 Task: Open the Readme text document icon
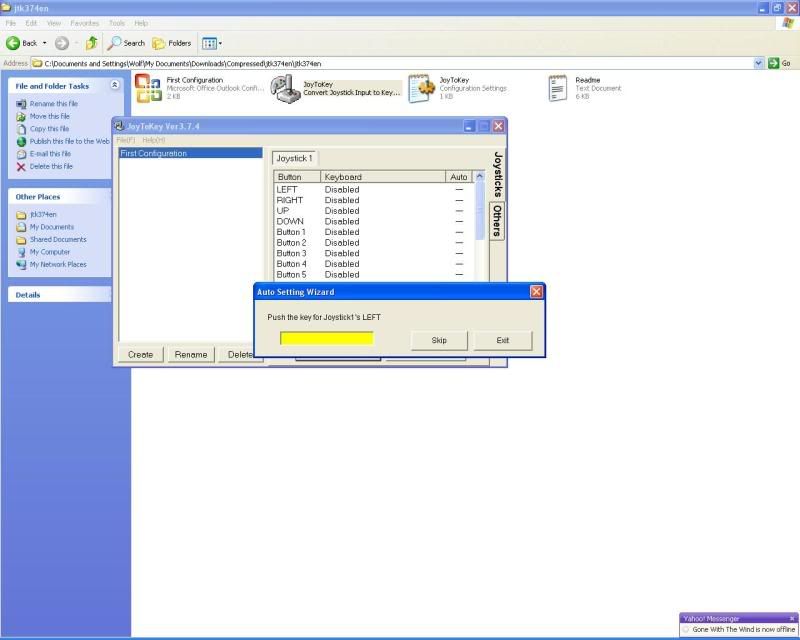pos(558,89)
